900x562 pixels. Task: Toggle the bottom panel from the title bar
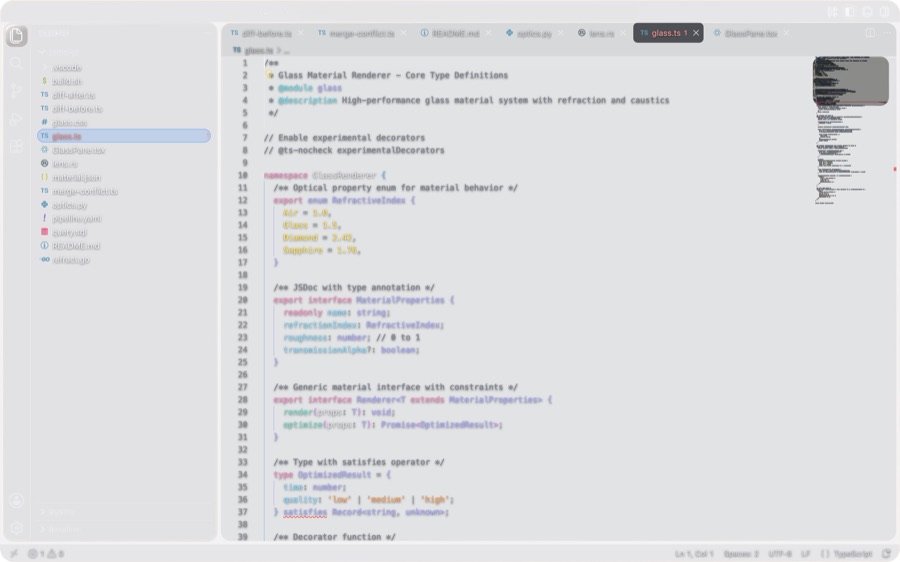pyautogui.click(x=867, y=11)
